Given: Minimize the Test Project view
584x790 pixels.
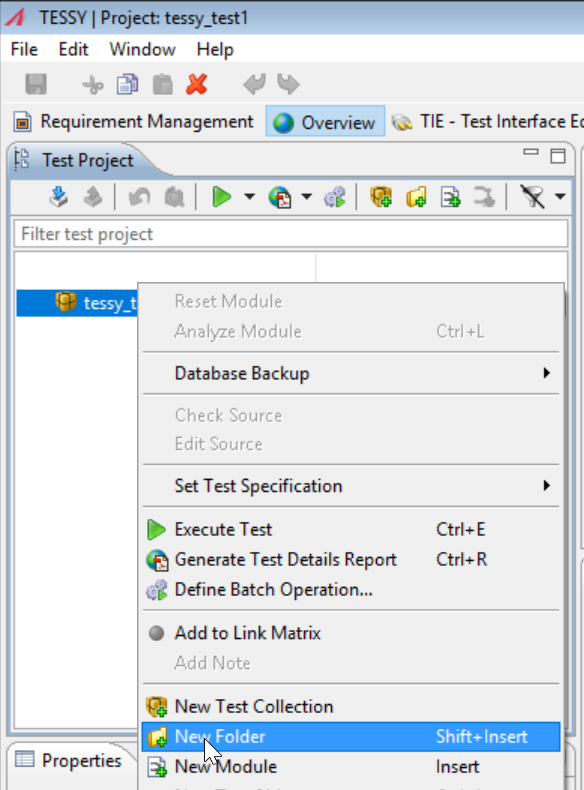Looking at the screenshot, I should point(531,152).
